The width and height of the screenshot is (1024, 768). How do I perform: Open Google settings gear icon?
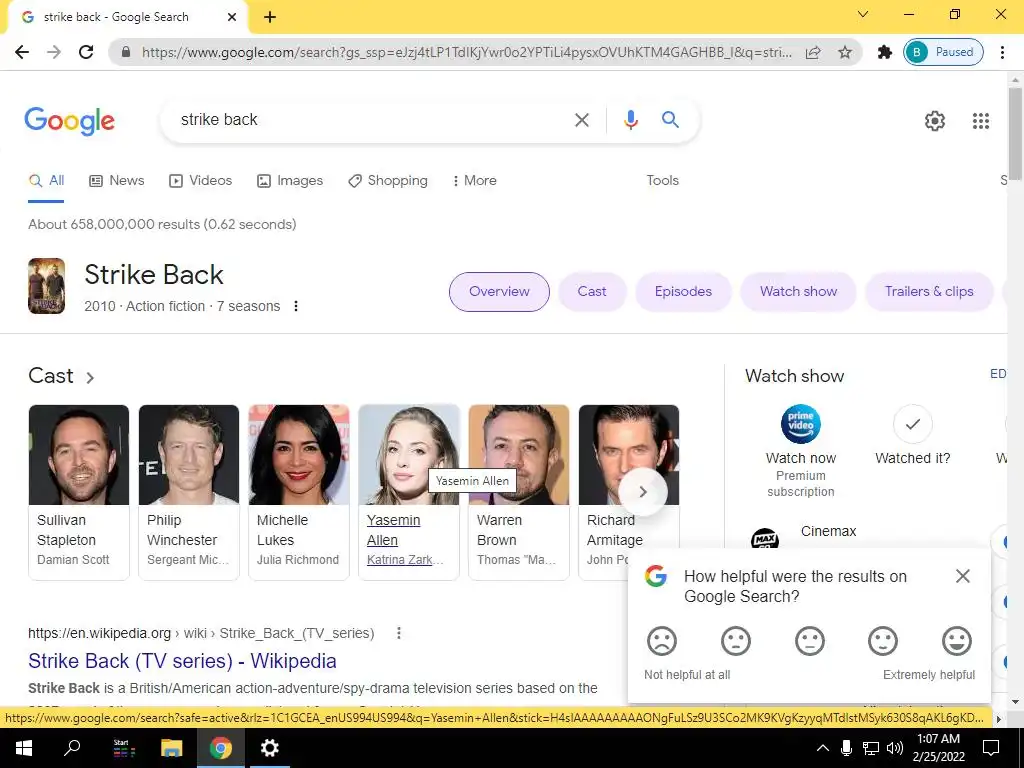(x=935, y=121)
